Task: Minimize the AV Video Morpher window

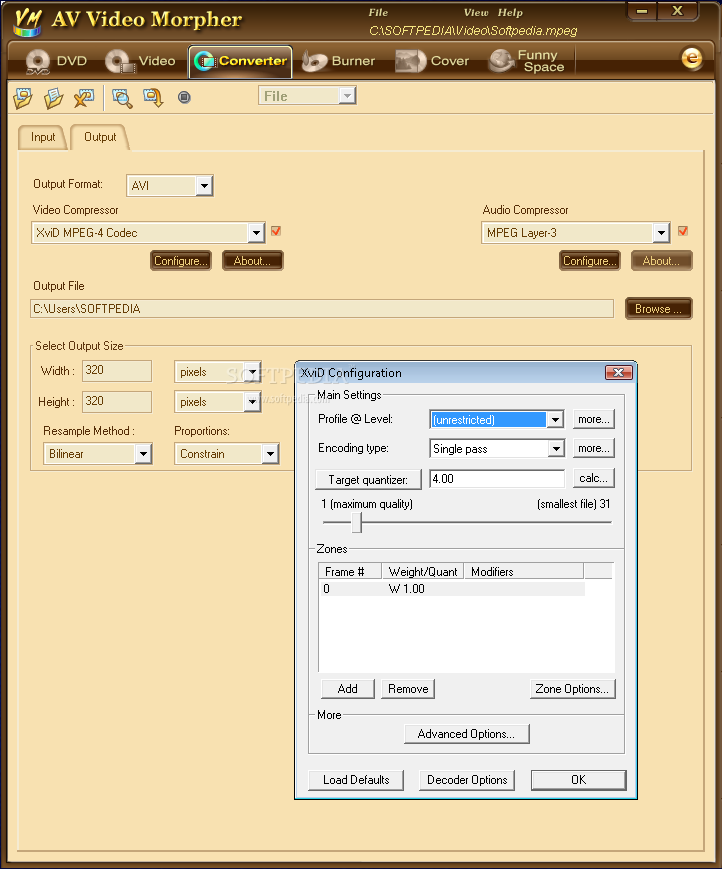Action: (x=642, y=11)
